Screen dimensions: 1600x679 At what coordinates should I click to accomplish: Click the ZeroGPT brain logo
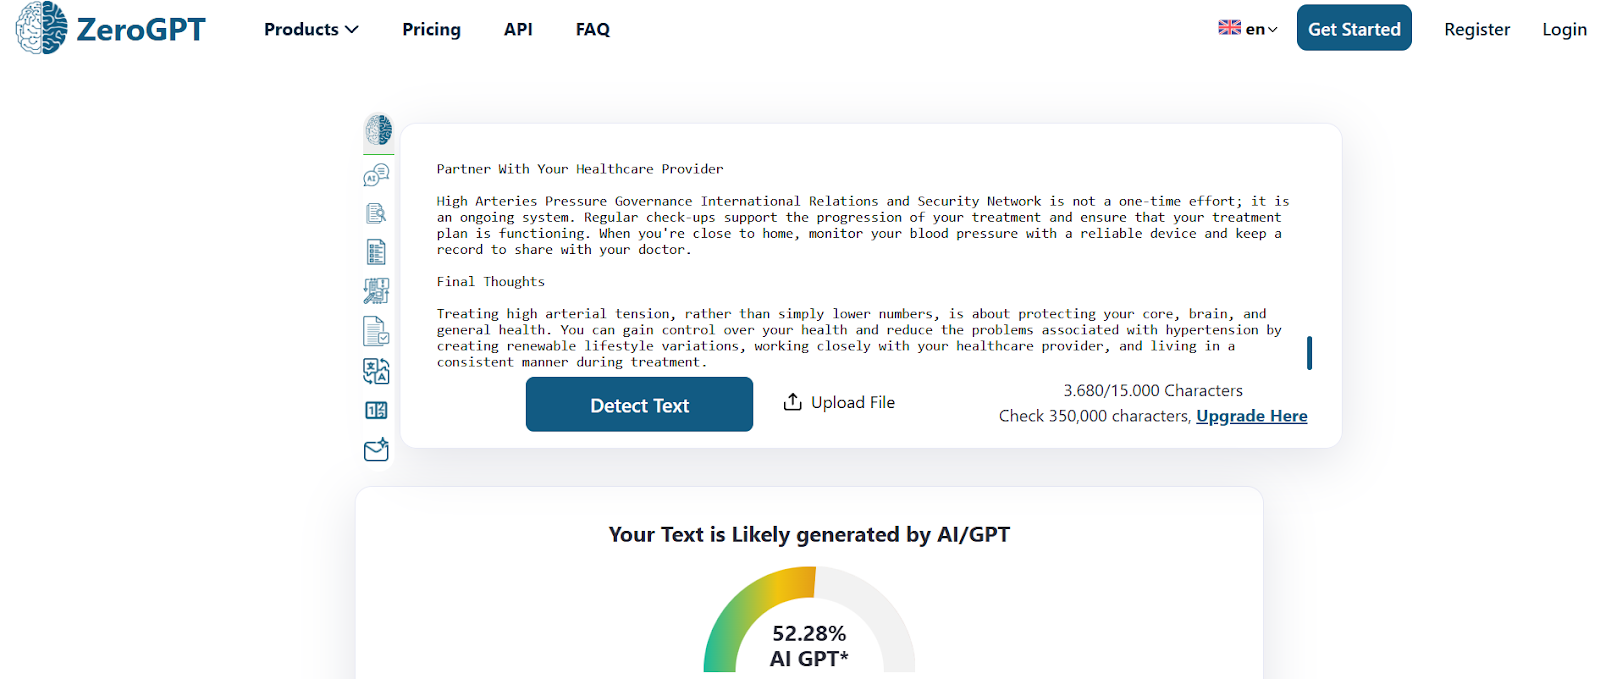point(42,27)
